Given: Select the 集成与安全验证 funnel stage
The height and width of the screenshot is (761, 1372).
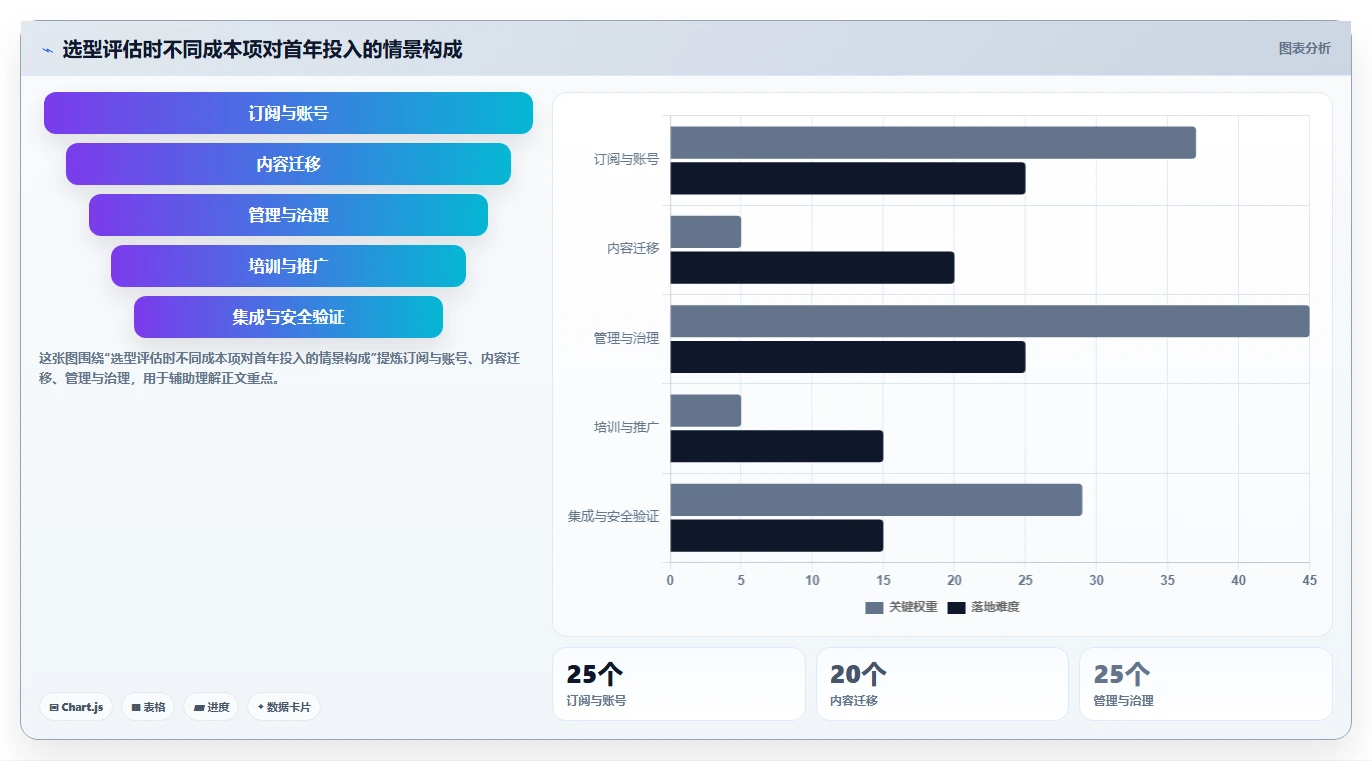Looking at the screenshot, I should [288, 317].
